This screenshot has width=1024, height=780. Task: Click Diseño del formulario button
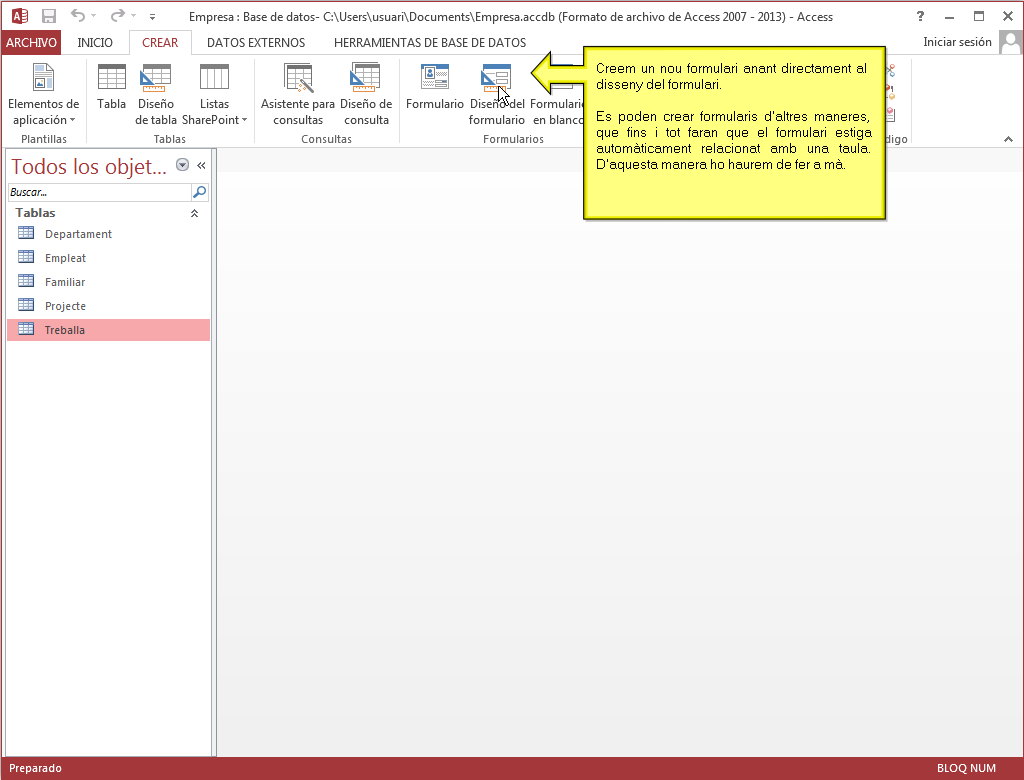pyautogui.click(x=496, y=94)
